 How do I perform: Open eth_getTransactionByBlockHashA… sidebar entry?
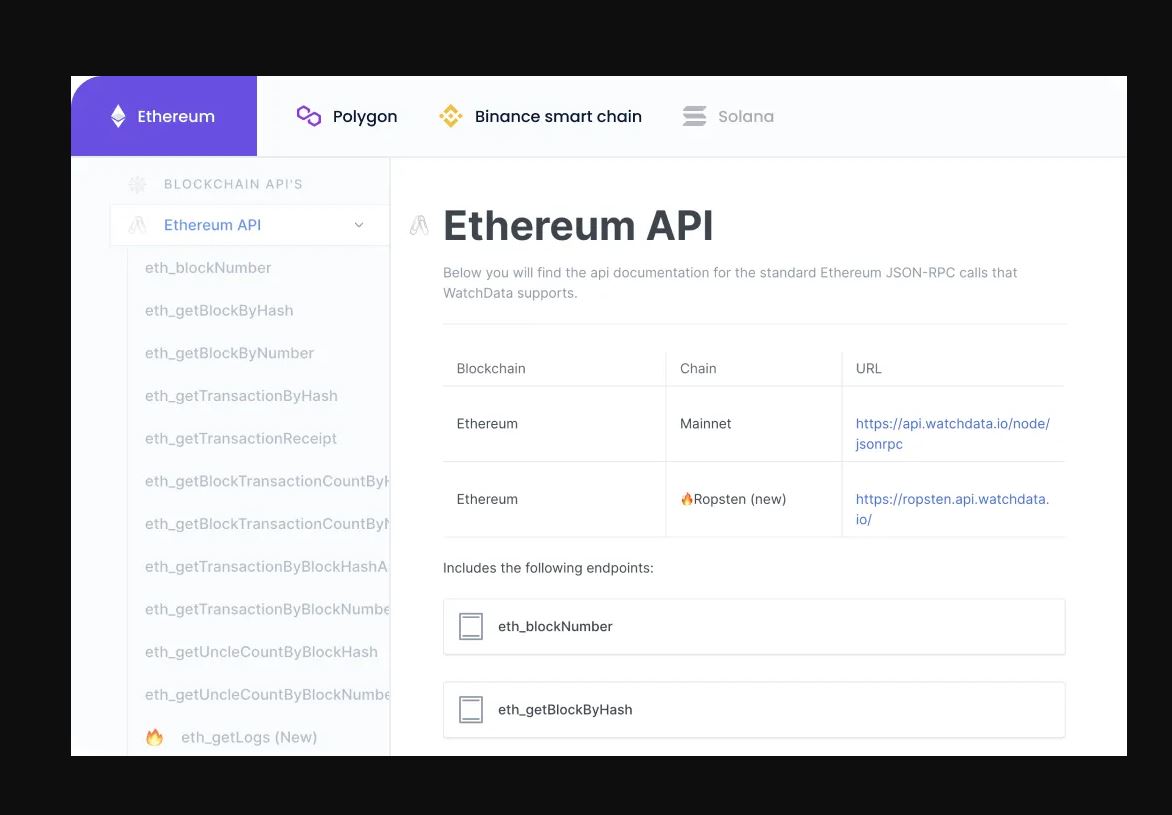pyautogui.click(x=267, y=567)
